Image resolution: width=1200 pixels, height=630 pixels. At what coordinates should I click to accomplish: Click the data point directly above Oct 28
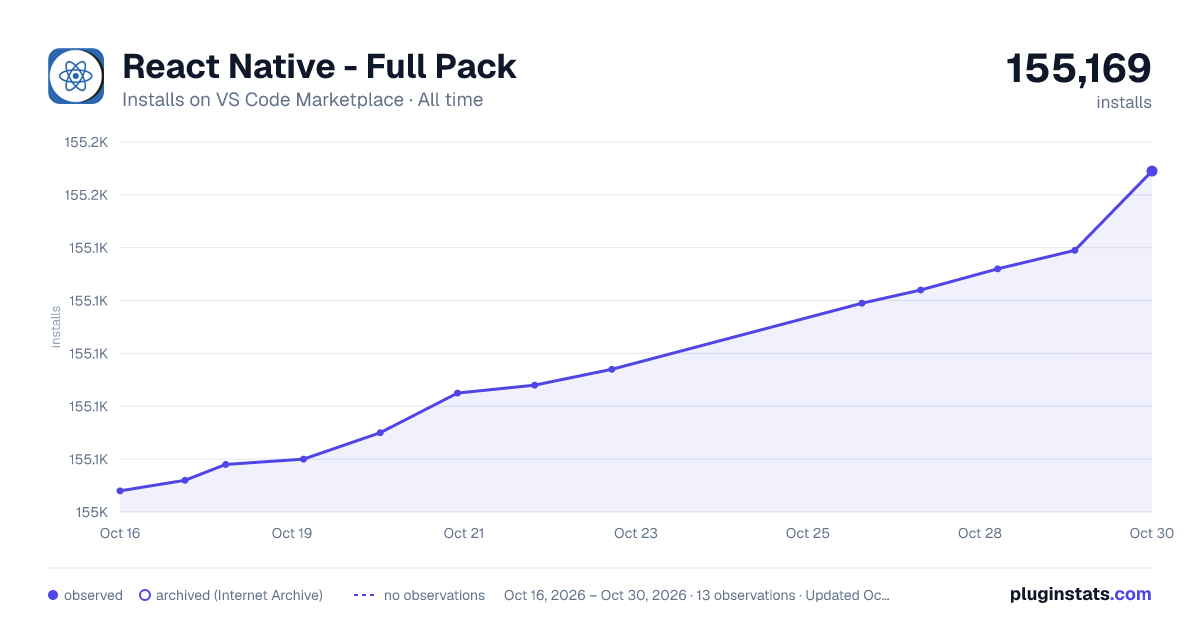998,269
